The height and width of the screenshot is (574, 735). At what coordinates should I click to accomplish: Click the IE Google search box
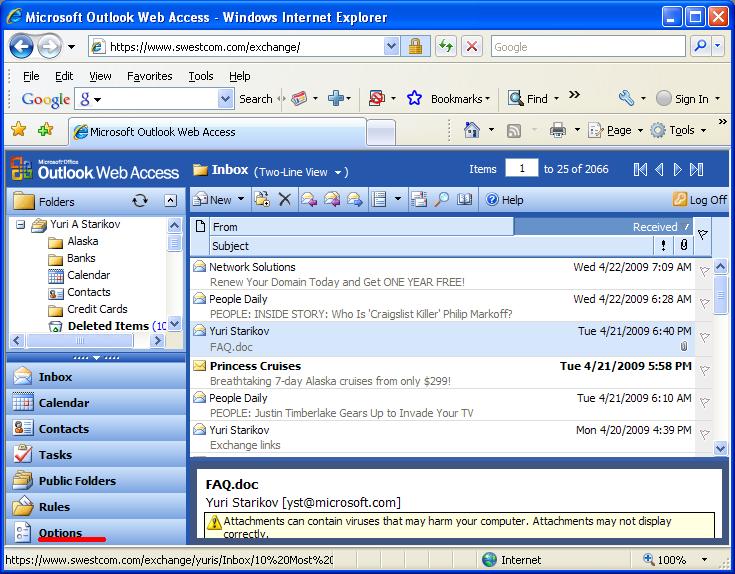tap(588, 47)
